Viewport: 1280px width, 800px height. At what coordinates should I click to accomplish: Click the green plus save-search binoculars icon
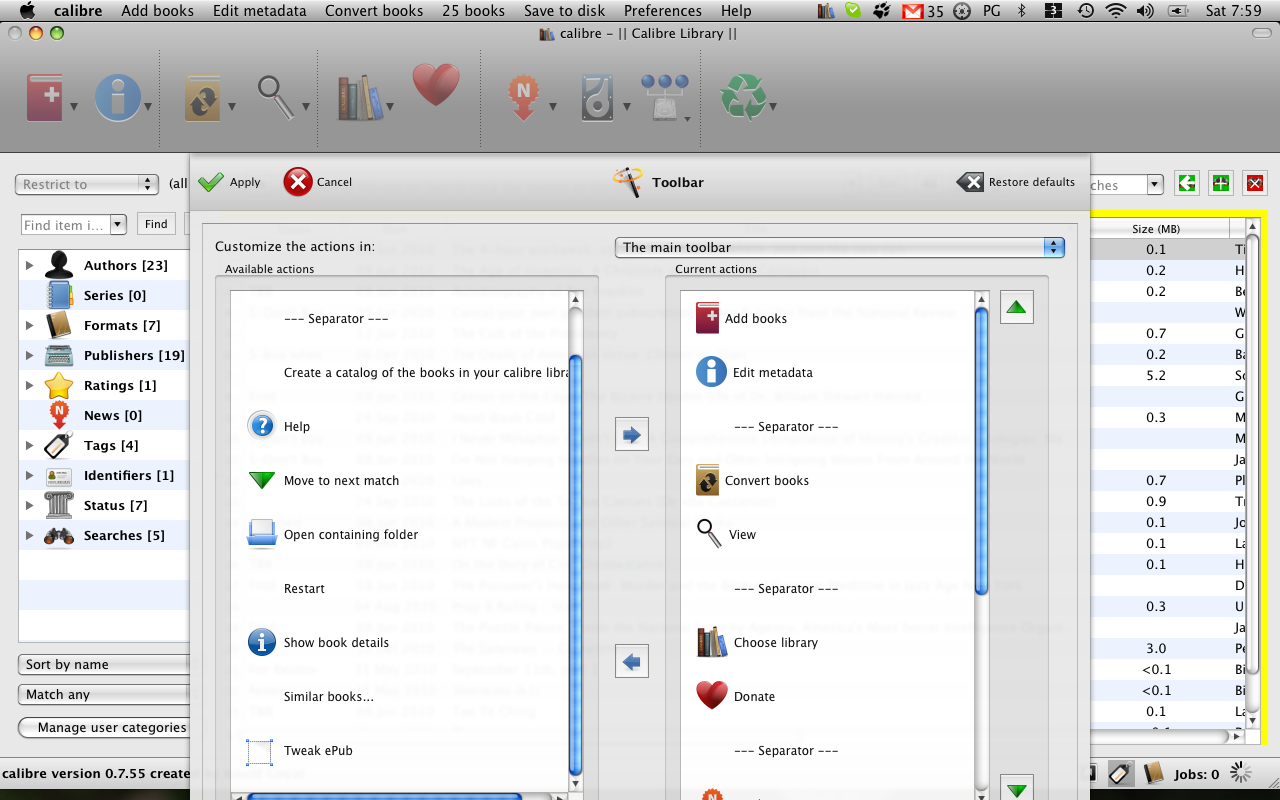[1221, 183]
